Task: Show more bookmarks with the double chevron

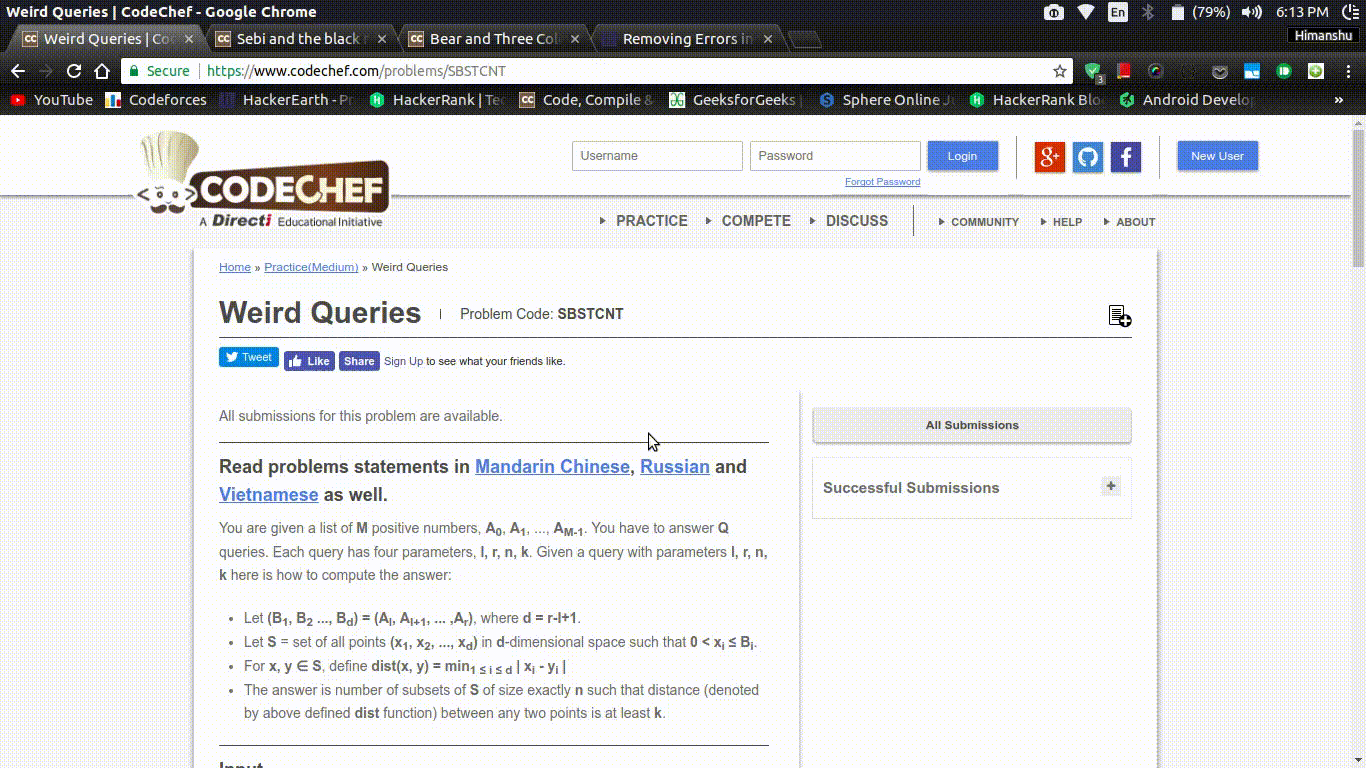Action: click(1339, 100)
